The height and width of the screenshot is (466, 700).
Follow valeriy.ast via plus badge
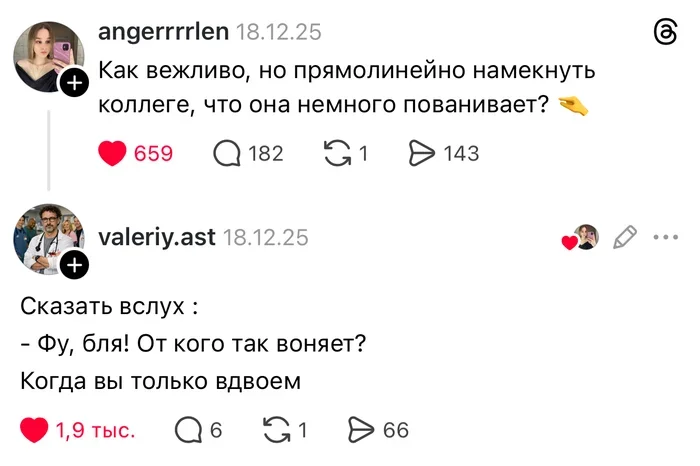(x=74, y=266)
